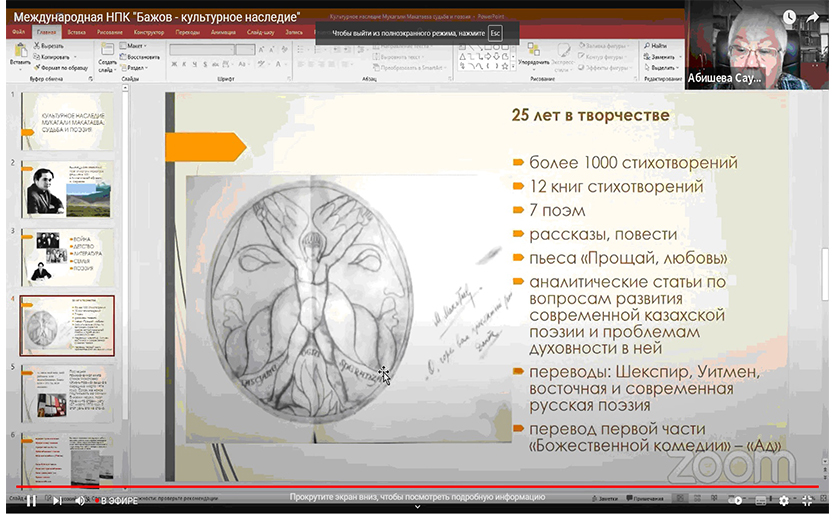833x525 pixels.
Task: Expand the Select (Выделить) dropdown
Action: pos(660,68)
